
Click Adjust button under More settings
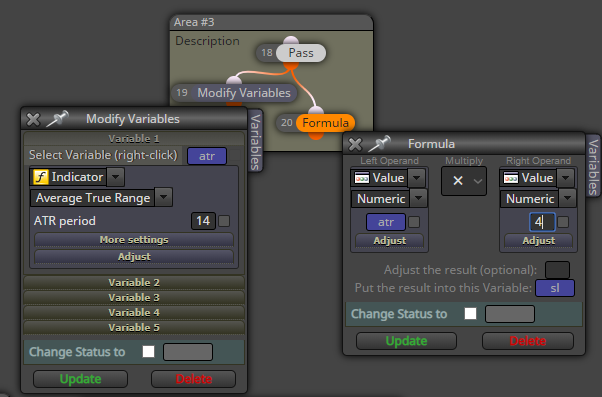pyautogui.click(x=134, y=256)
